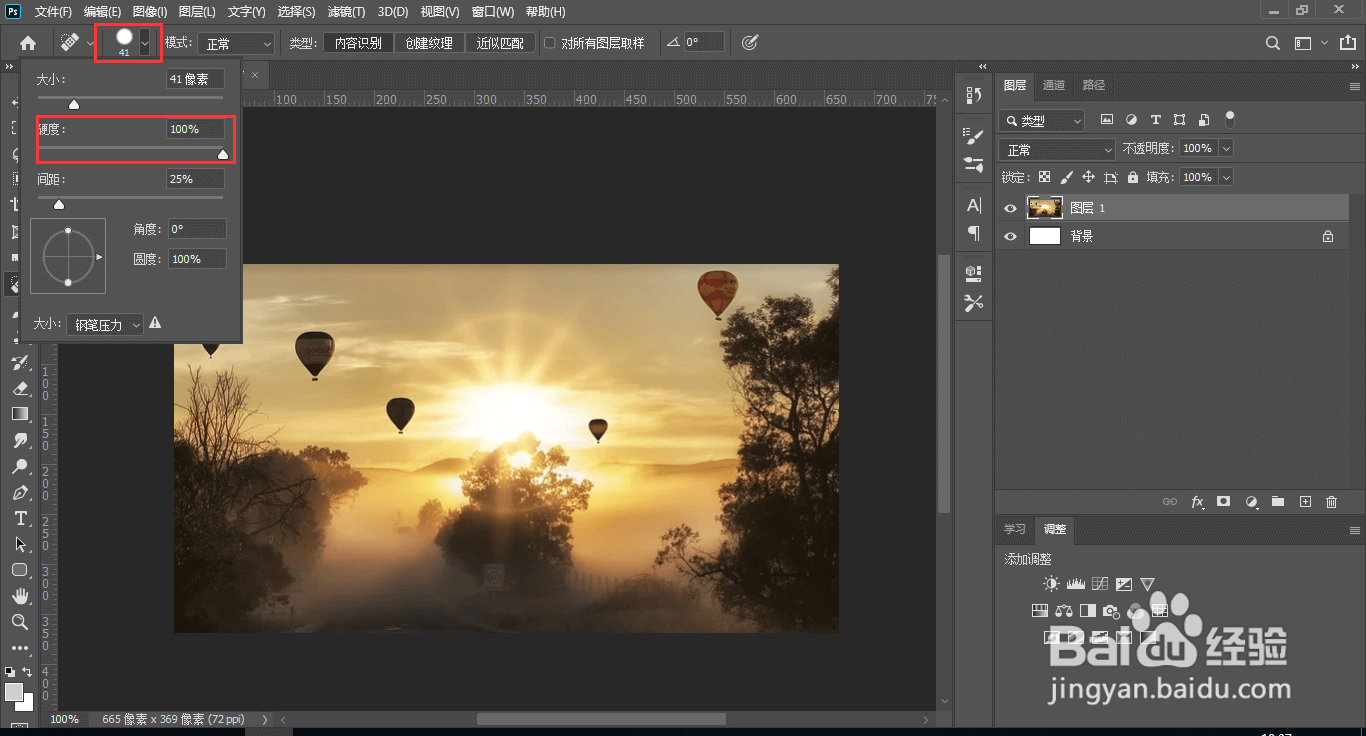The height and width of the screenshot is (736, 1366).
Task: Select the Hand tool
Action: pyautogui.click(x=20, y=596)
